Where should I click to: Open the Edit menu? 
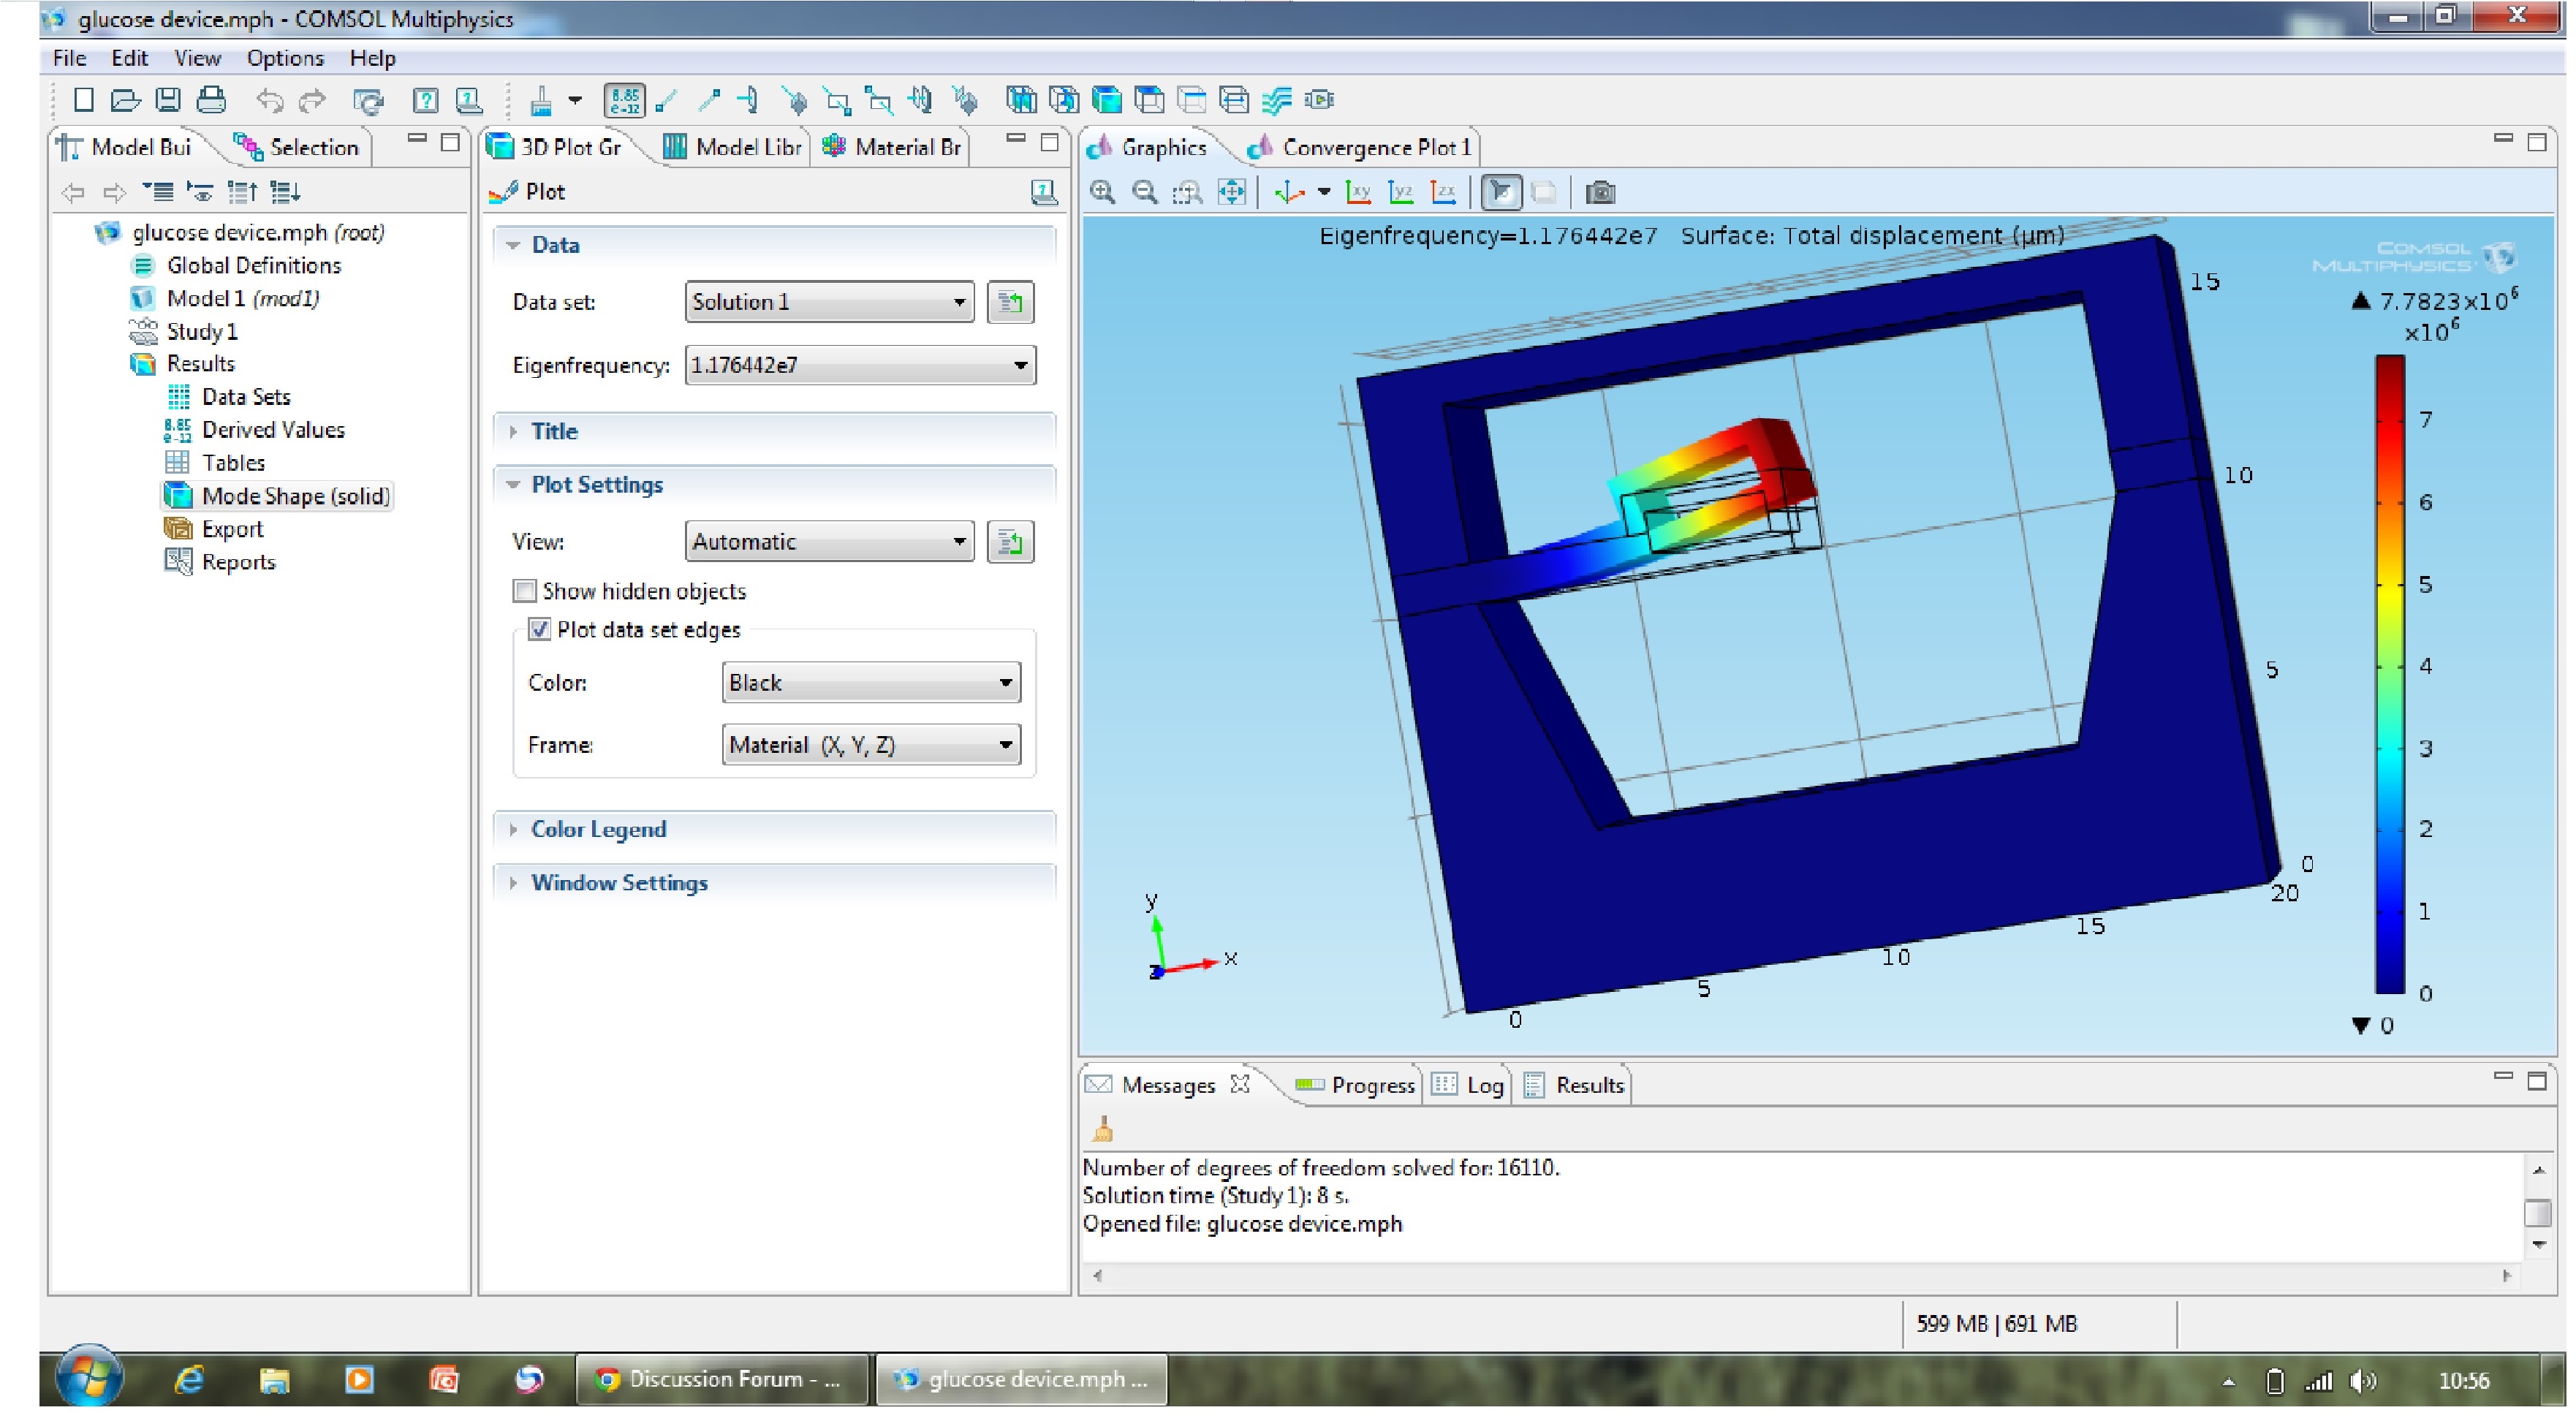[130, 58]
